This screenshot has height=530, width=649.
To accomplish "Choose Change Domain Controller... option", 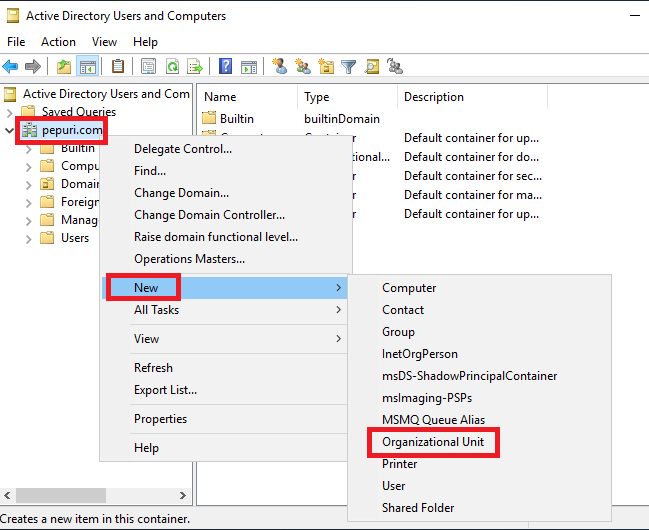I will [225, 214].
